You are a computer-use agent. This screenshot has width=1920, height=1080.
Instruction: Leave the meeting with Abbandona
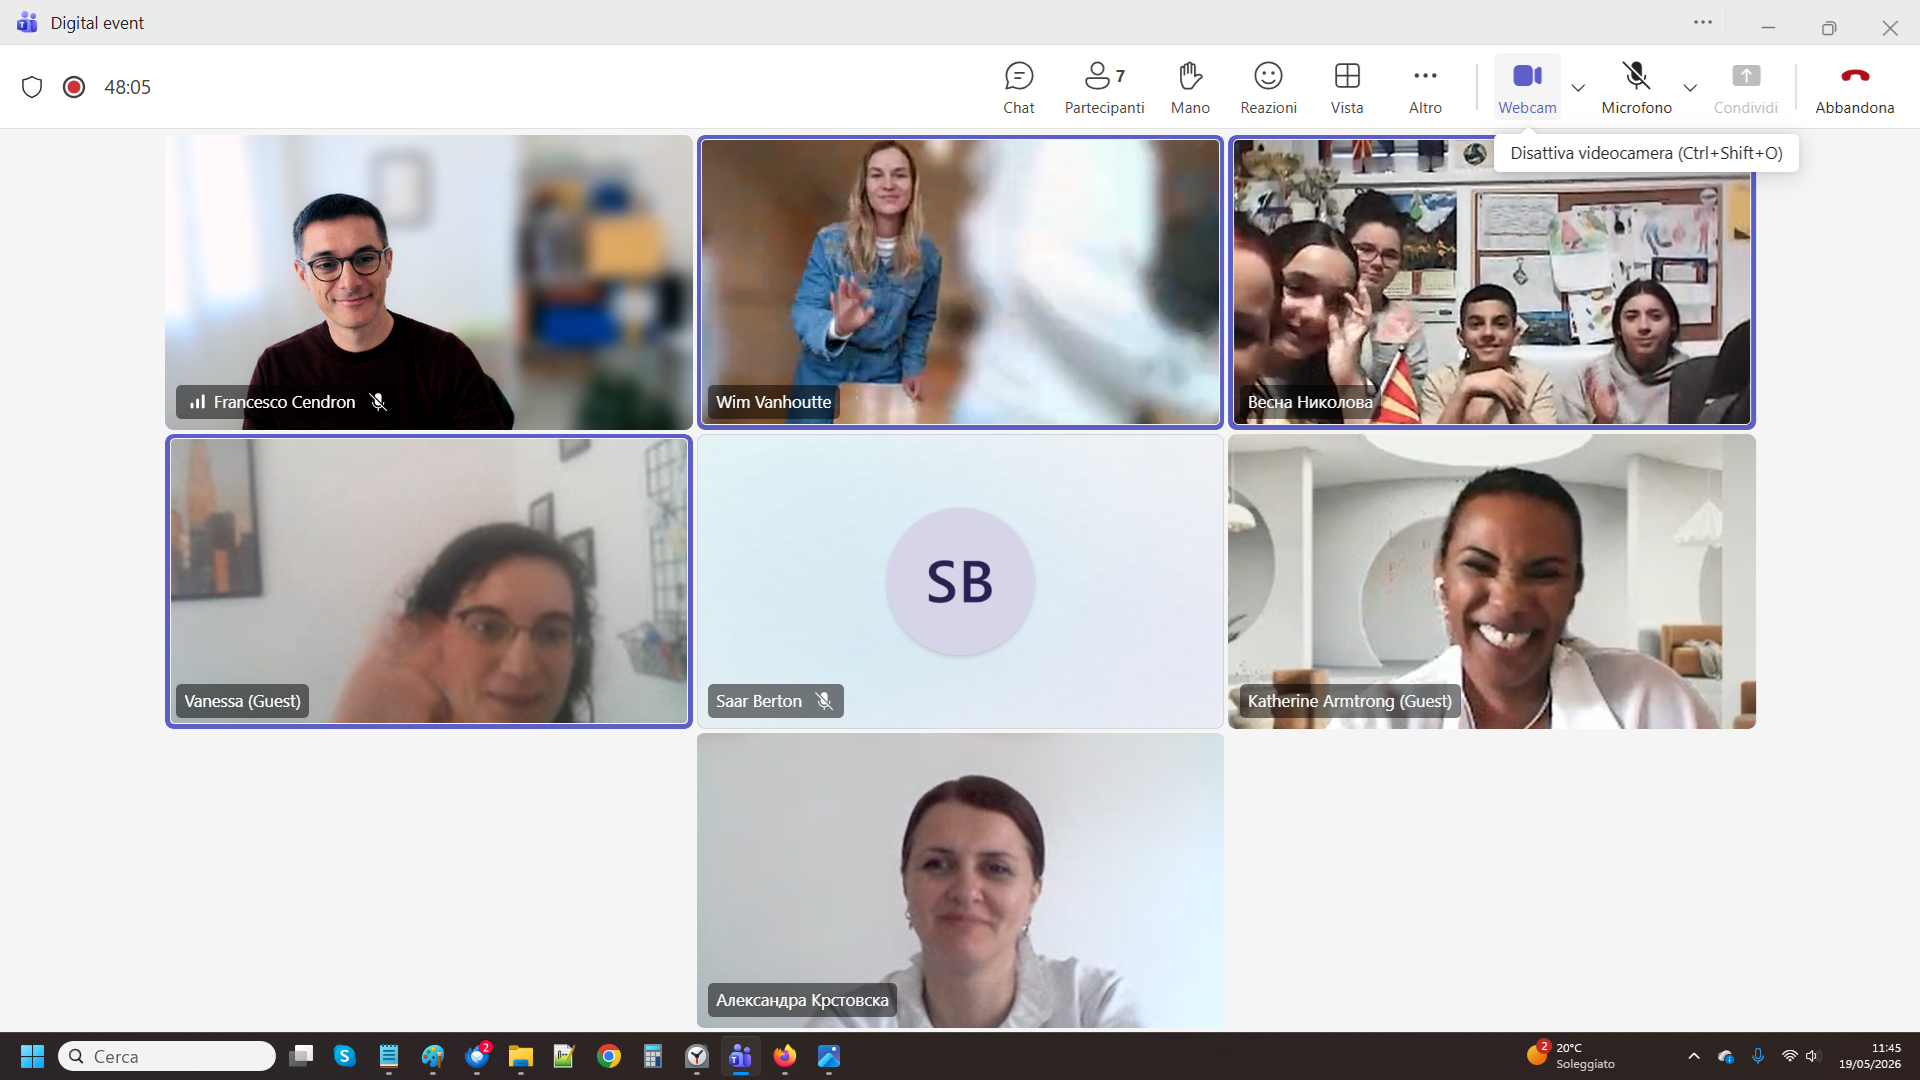pyautogui.click(x=1855, y=88)
